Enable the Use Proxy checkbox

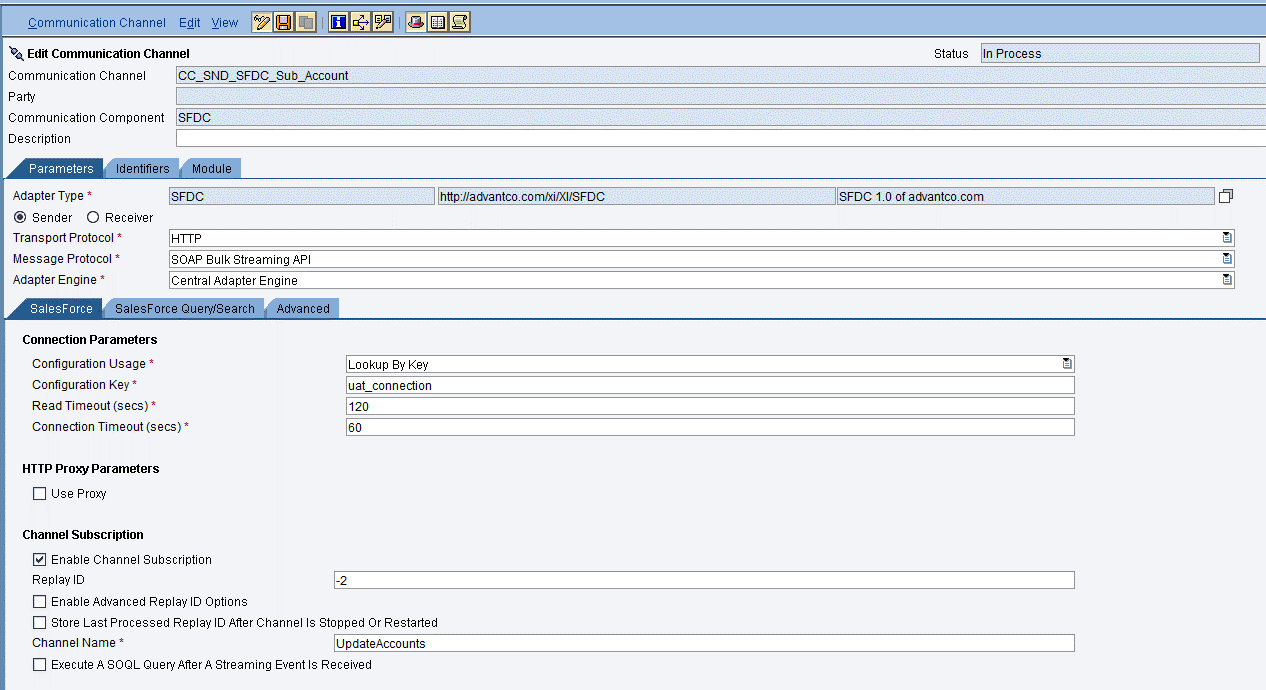tap(39, 493)
